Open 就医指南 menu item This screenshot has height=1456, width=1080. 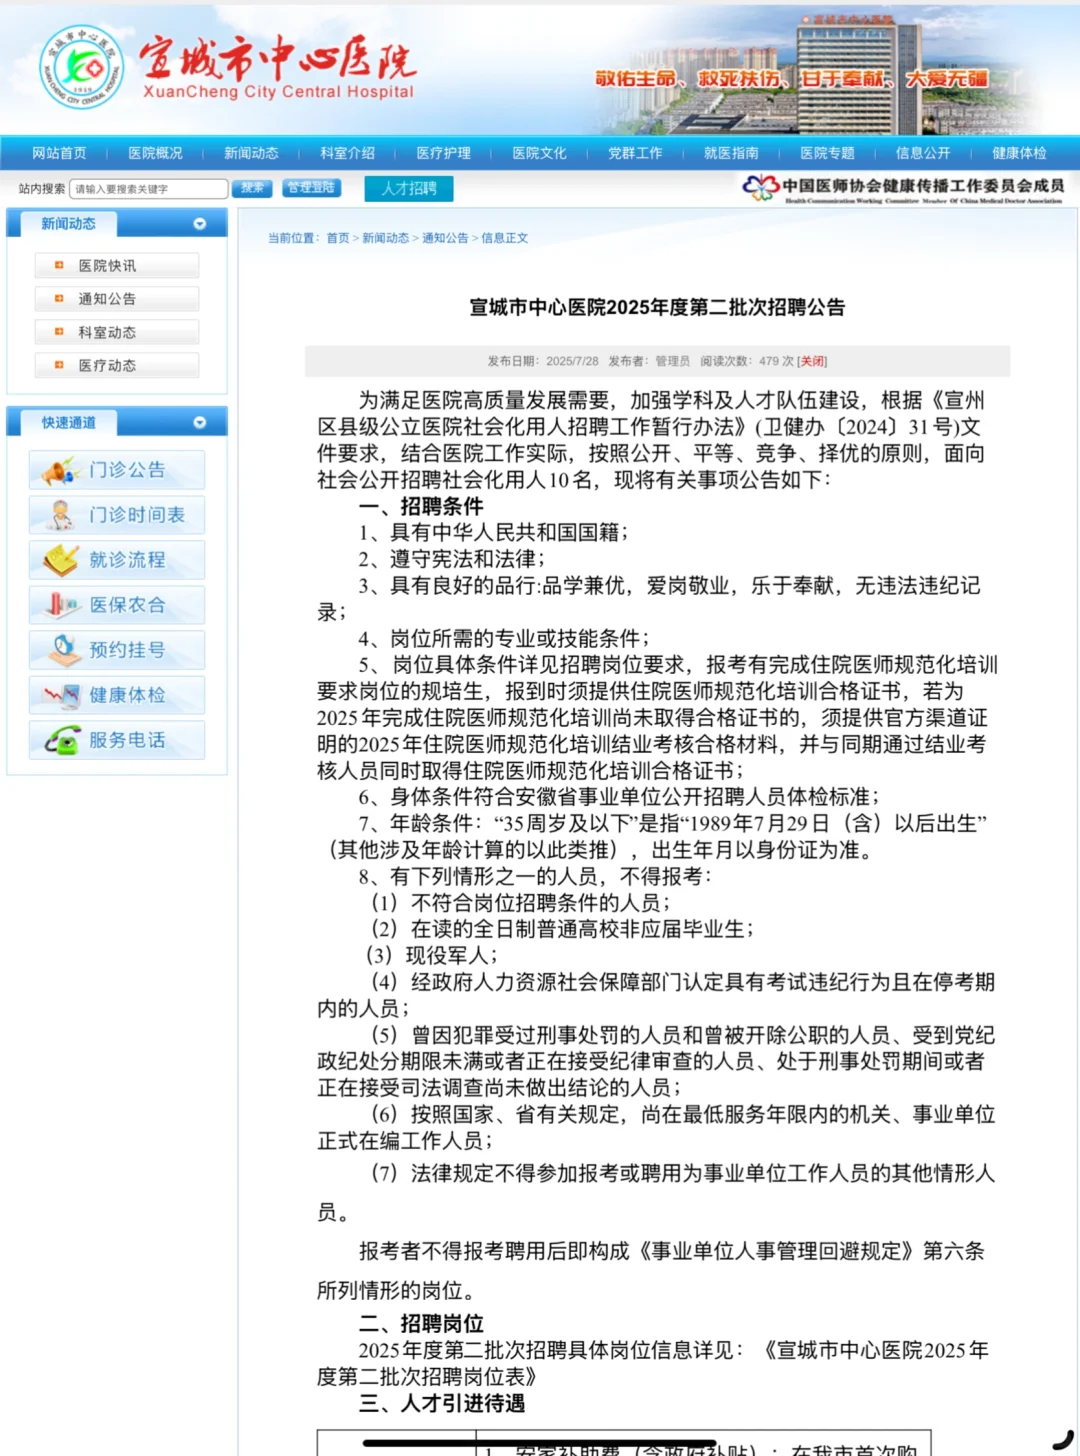coord(731,153)
